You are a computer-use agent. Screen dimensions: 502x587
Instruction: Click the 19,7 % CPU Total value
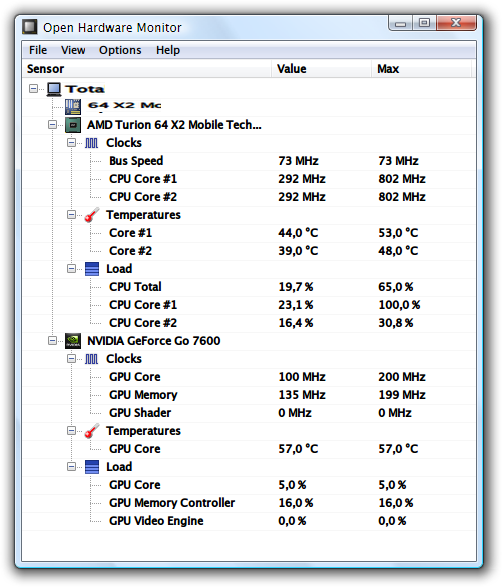coord(296,287)
